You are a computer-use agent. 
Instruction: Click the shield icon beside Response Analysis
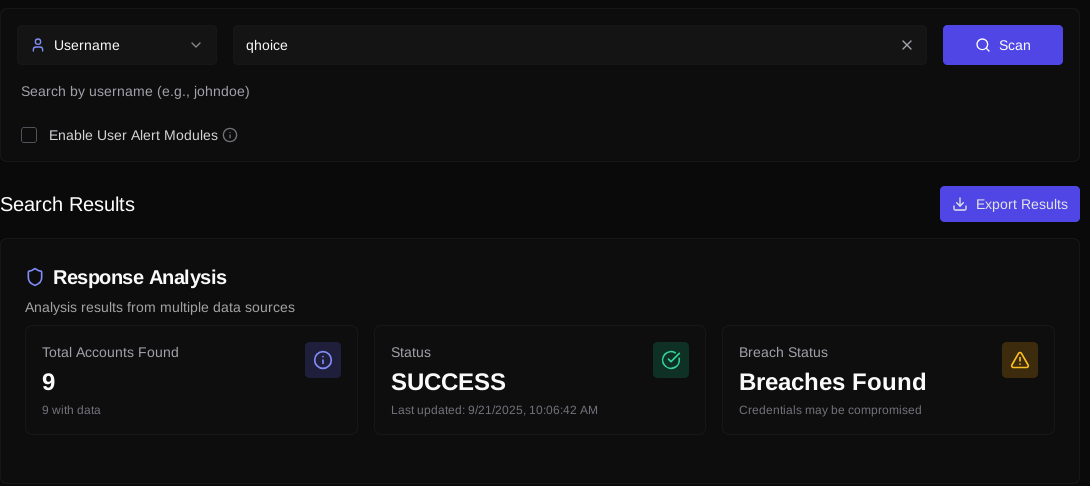coord(35,277)
